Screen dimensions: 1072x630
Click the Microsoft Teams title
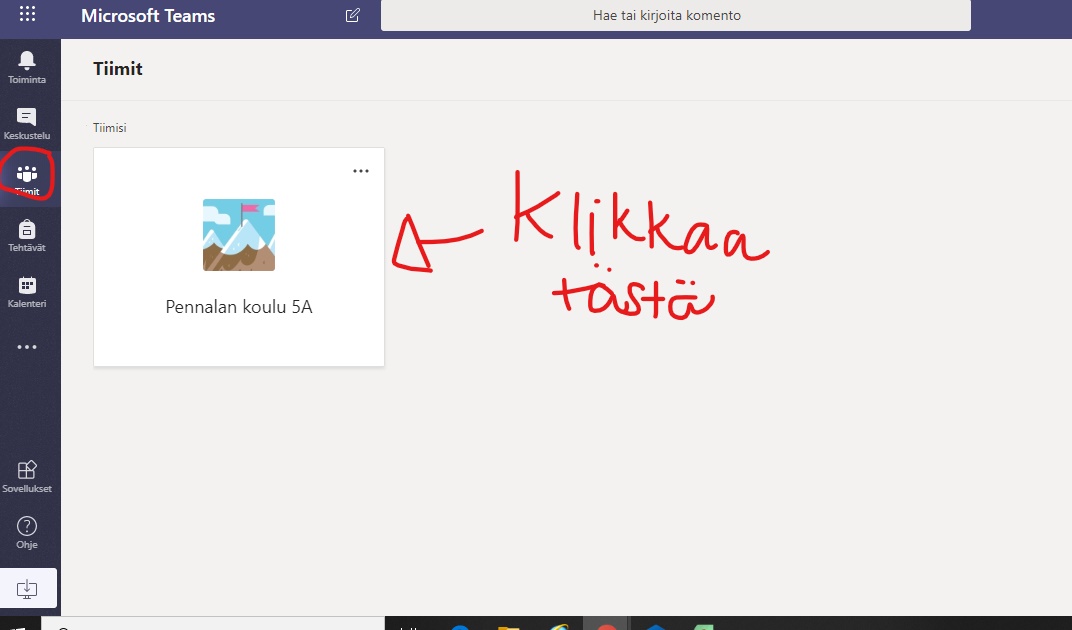coord(148,16)
